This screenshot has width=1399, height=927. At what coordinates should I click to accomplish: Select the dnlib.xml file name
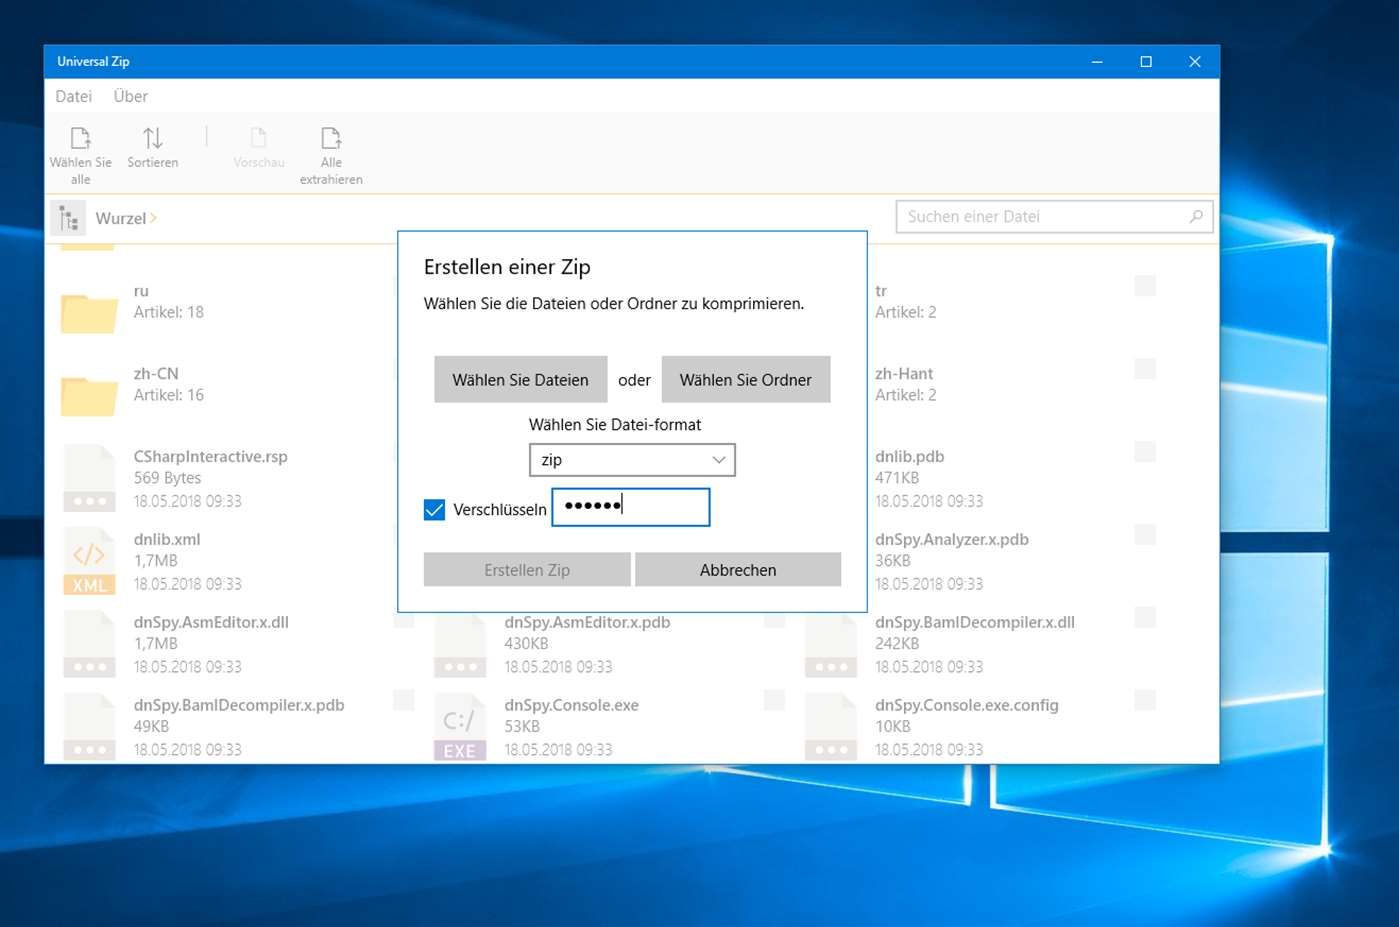(x=167, y=540)
